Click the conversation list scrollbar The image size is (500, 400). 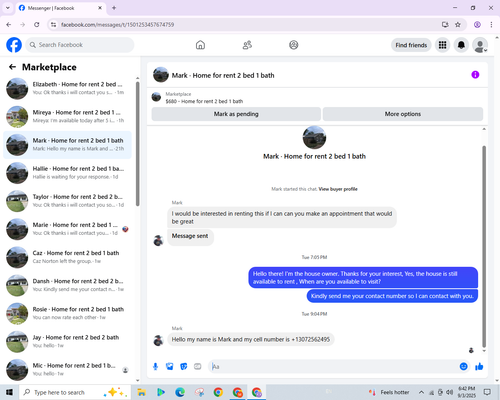coord(137,144)
